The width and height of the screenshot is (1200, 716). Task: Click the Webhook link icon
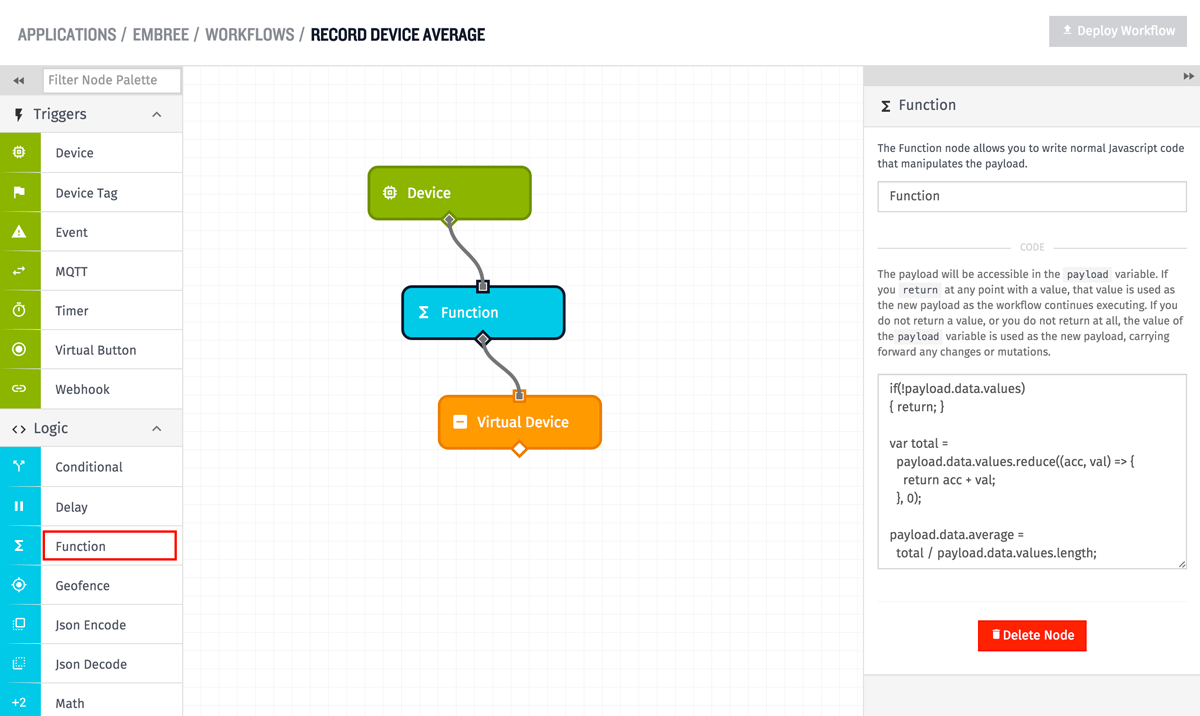[19, 388]
